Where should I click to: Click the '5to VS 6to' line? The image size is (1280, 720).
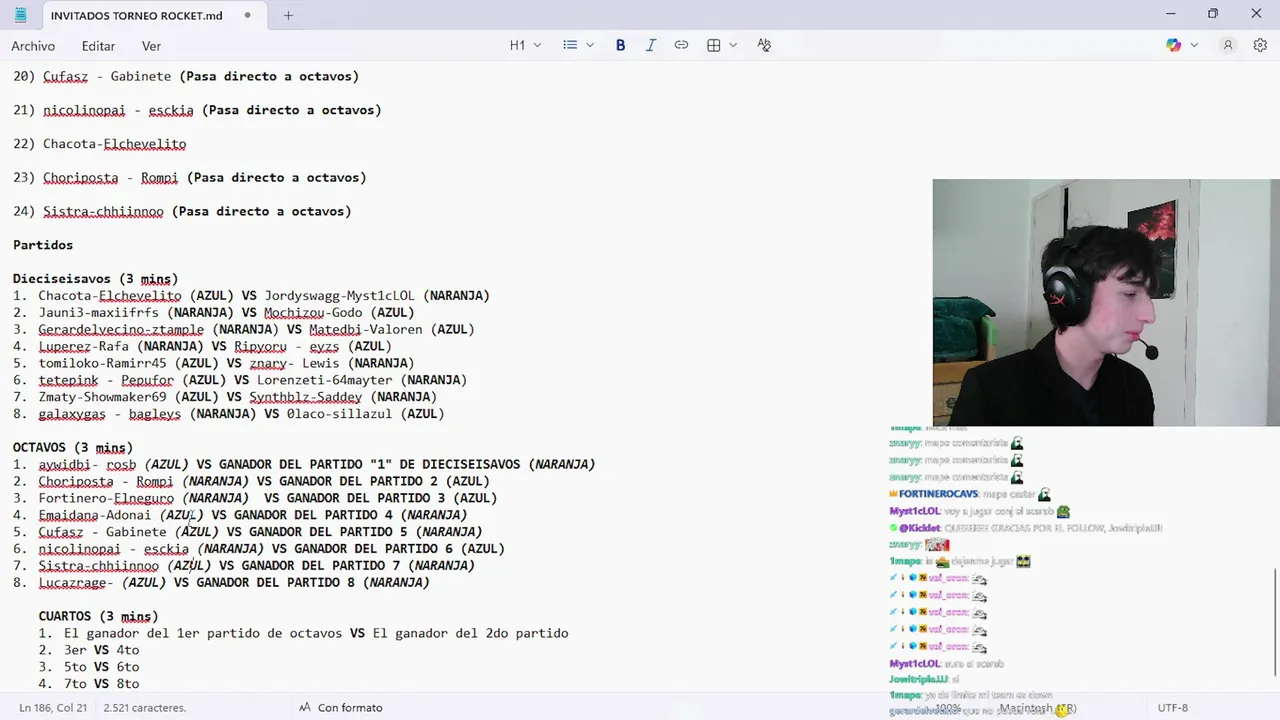pos(101,667)
